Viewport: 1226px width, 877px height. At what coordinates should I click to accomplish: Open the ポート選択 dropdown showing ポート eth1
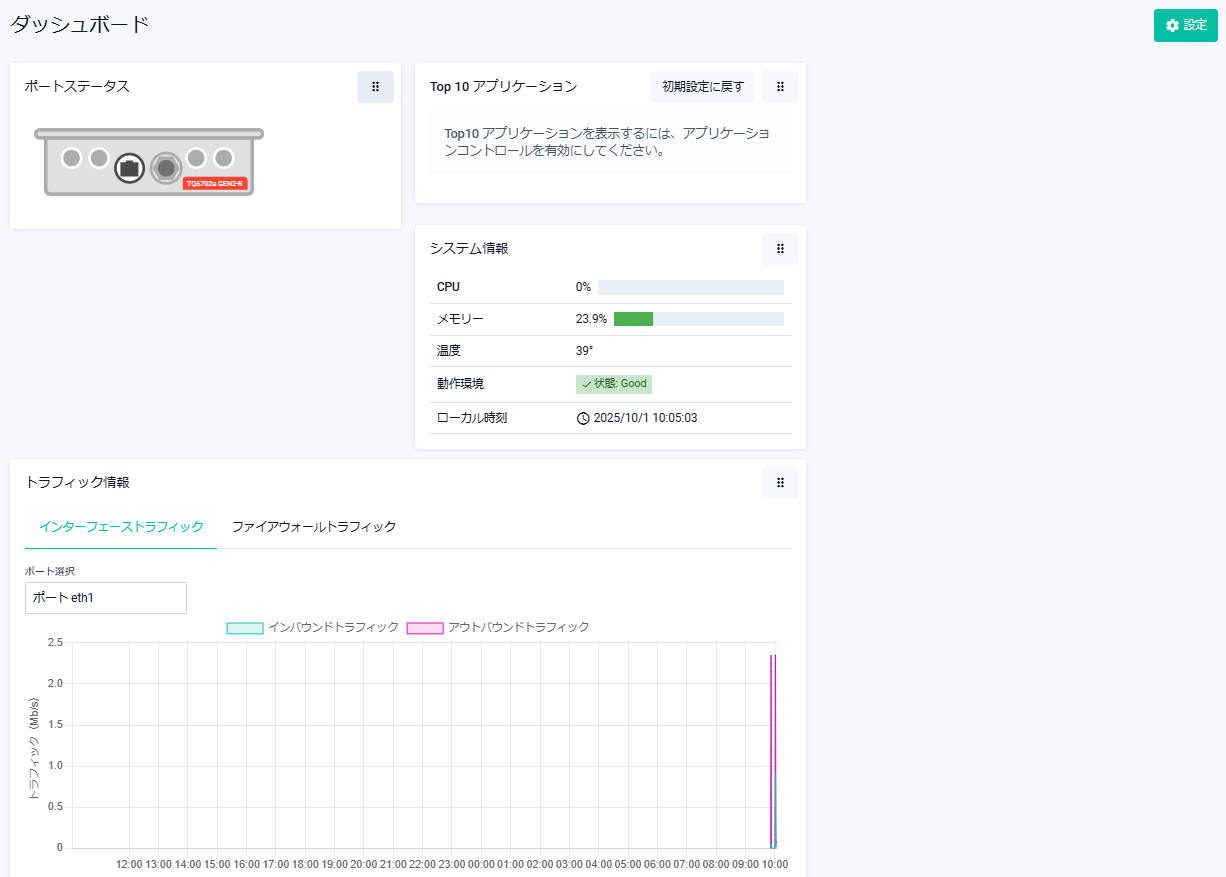pos(106,598)
